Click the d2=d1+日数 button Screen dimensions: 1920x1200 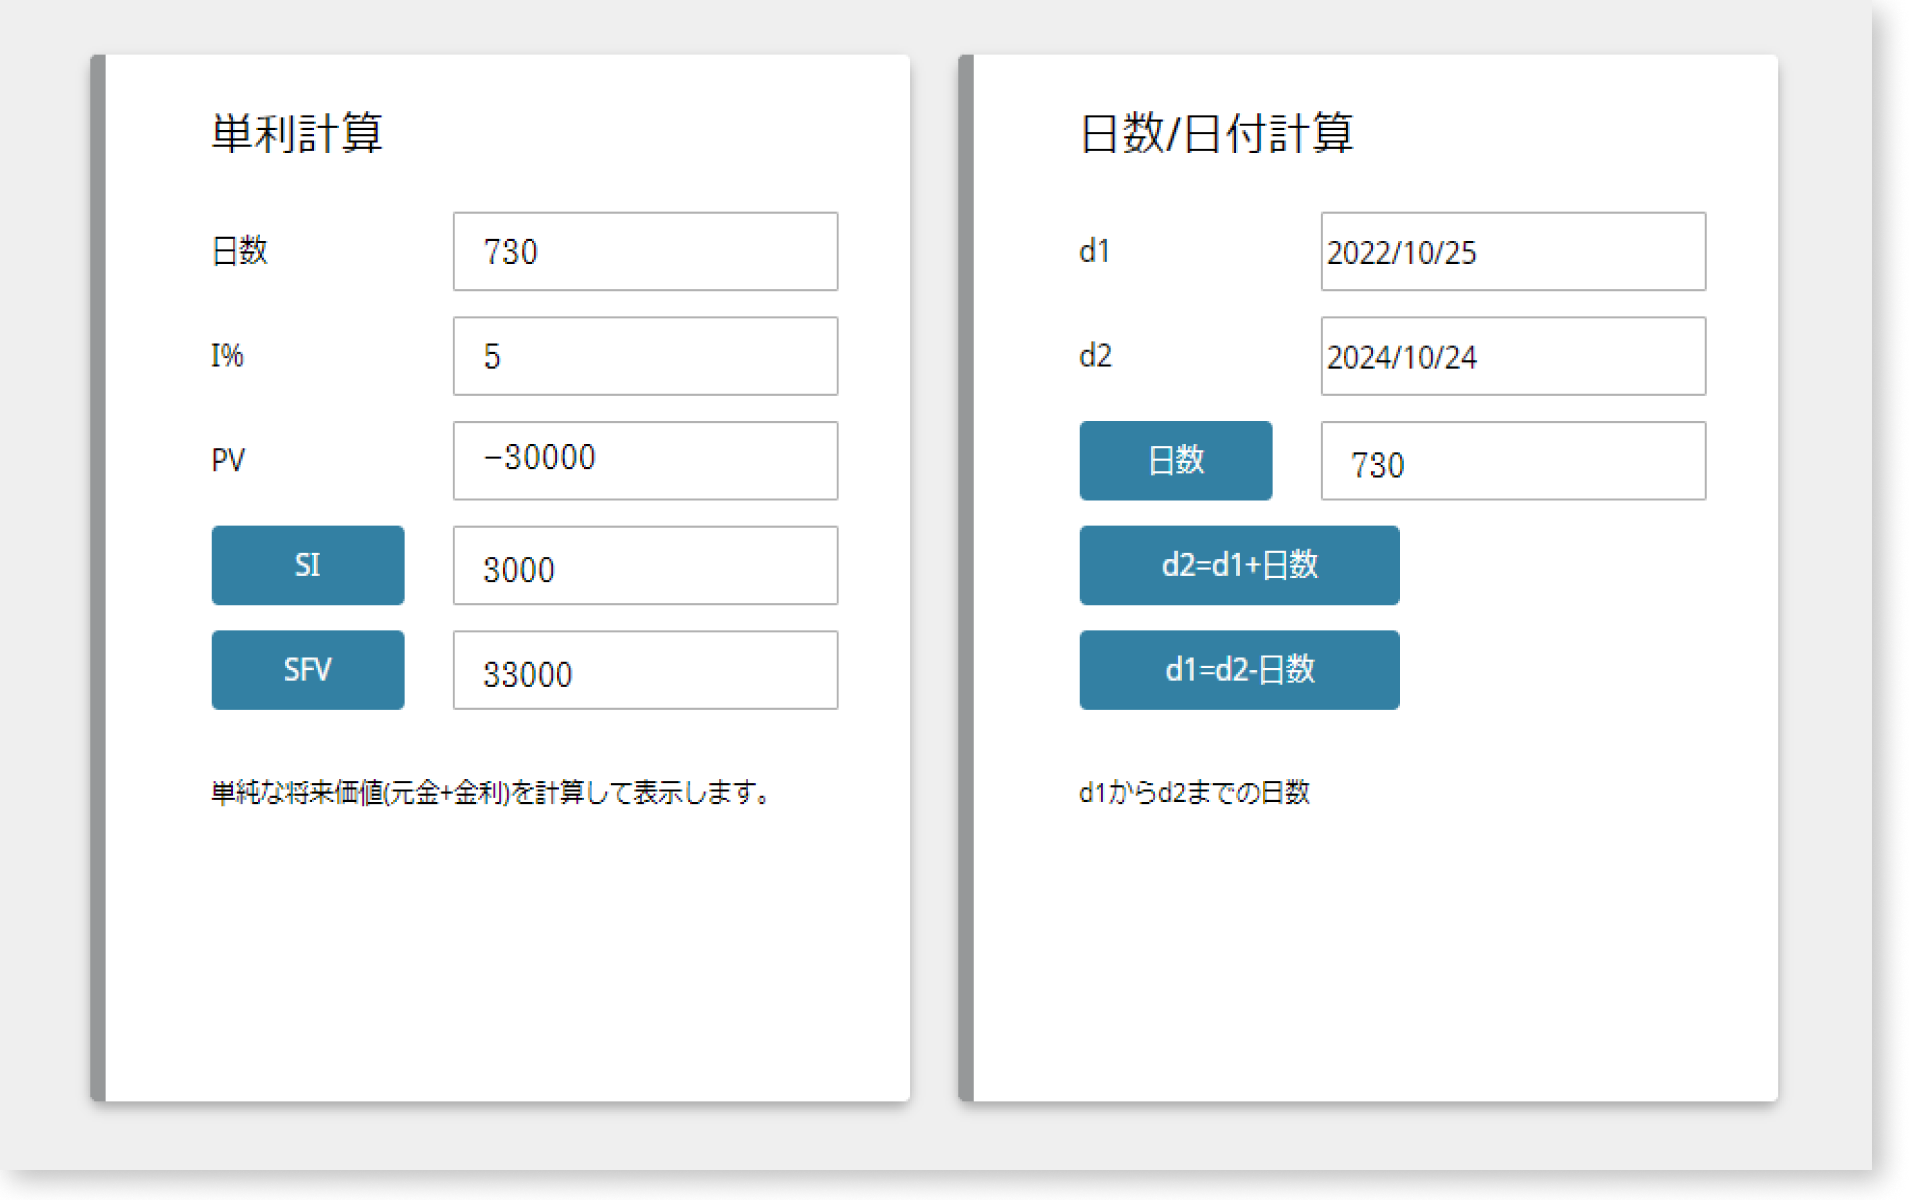pyautogui.click(x=1239, y=565)
